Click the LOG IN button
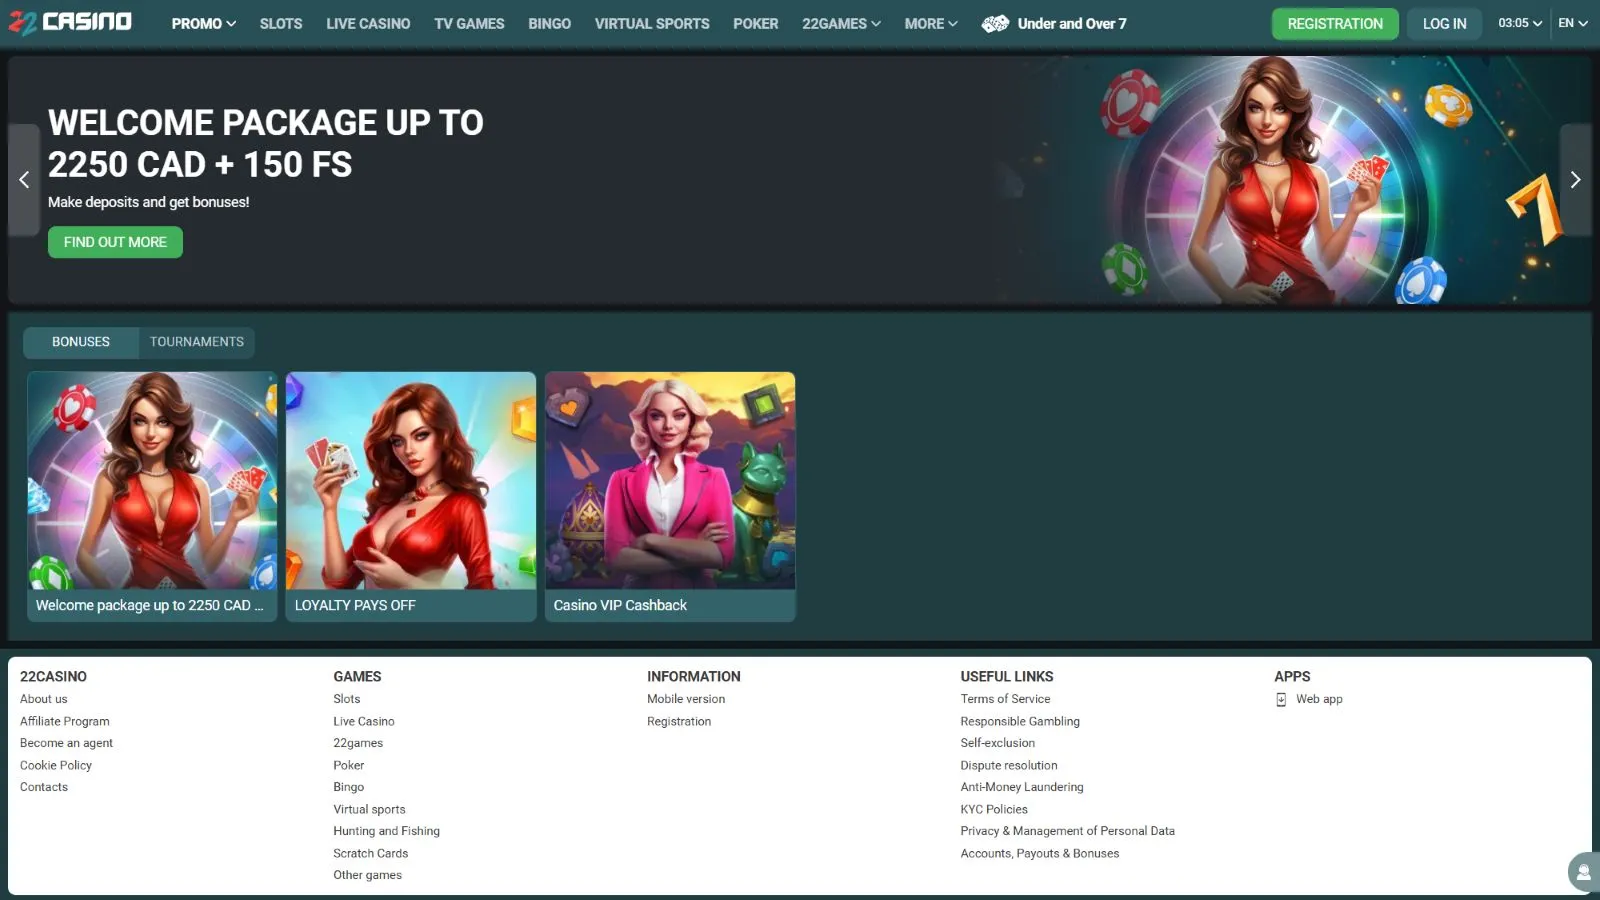The image size is (1600, 900). tap(1444, 24)
